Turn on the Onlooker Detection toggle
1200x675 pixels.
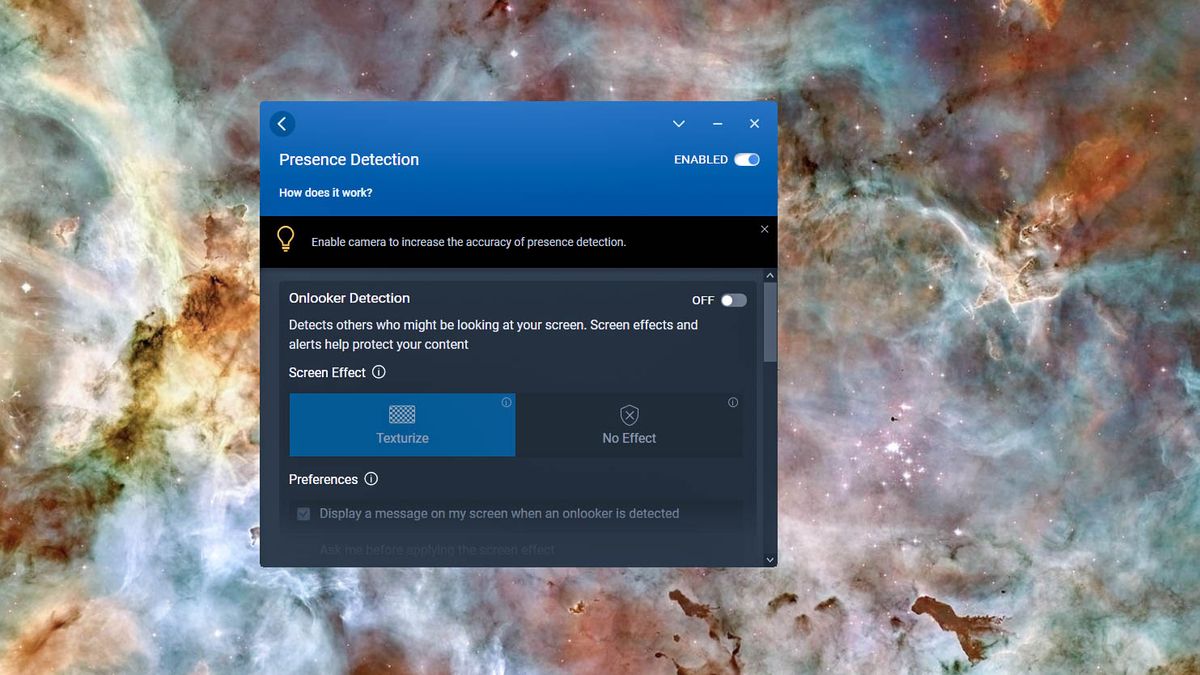pyautogui.click(x=734, y=300)
